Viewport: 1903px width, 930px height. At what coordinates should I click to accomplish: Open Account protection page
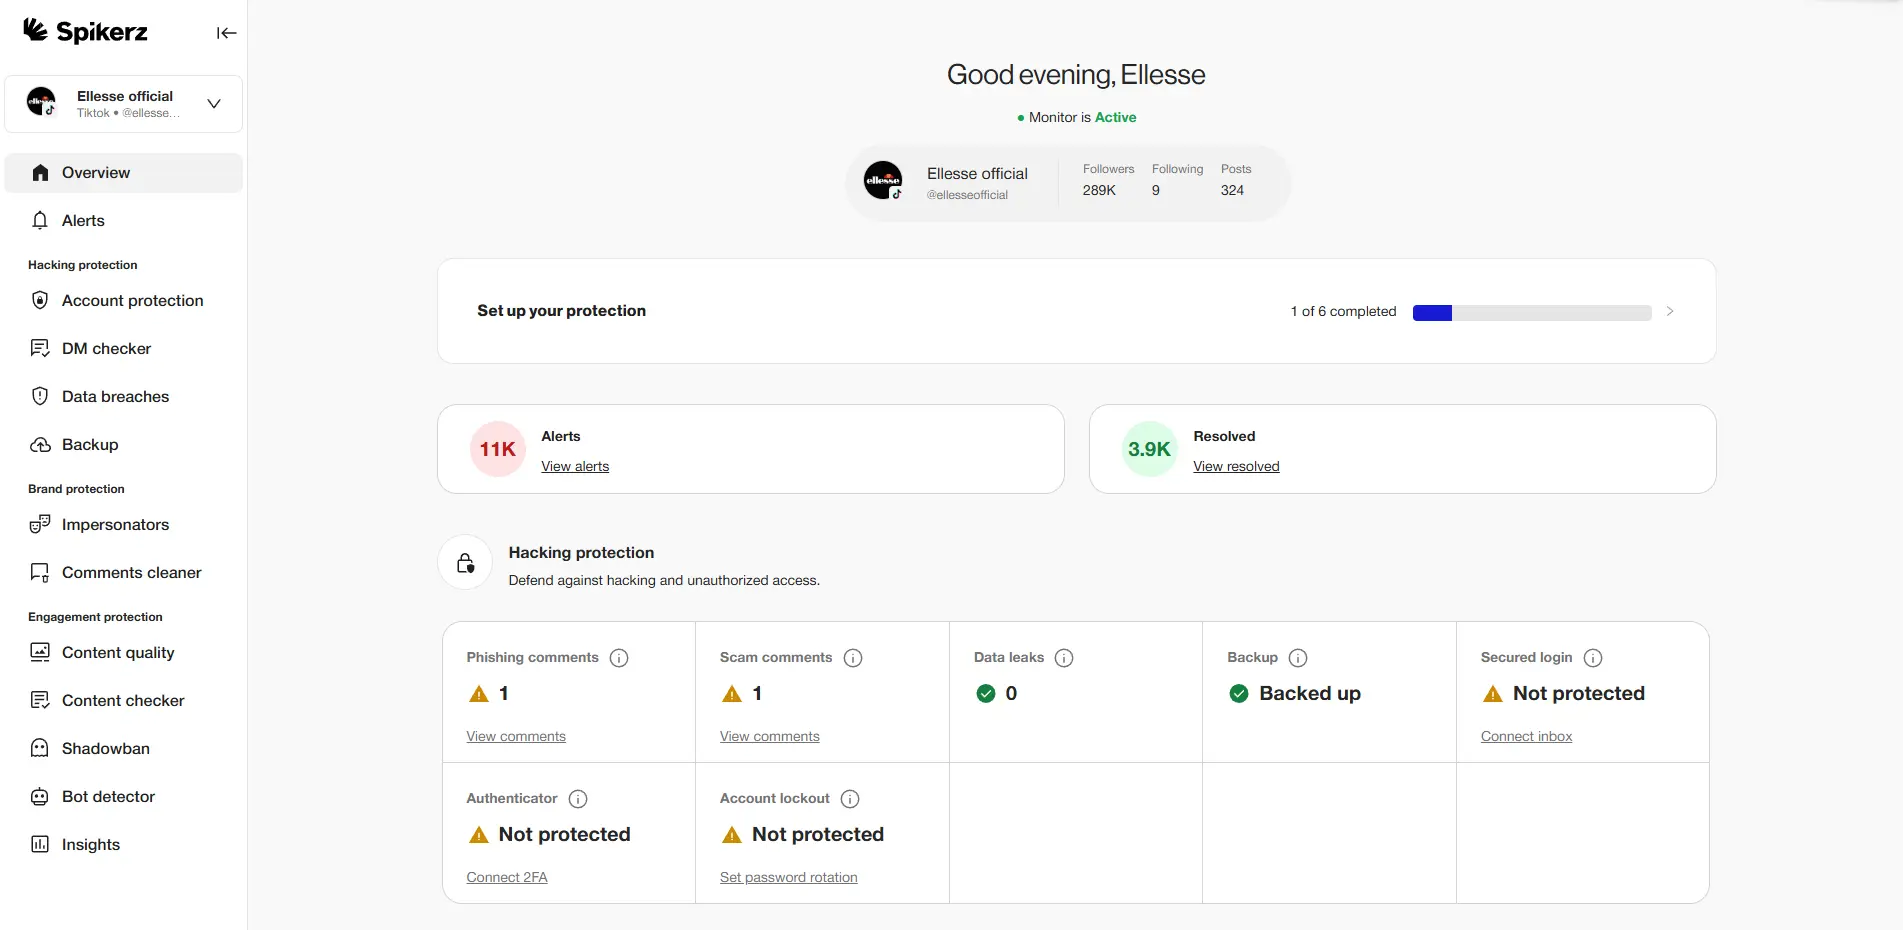124,301
